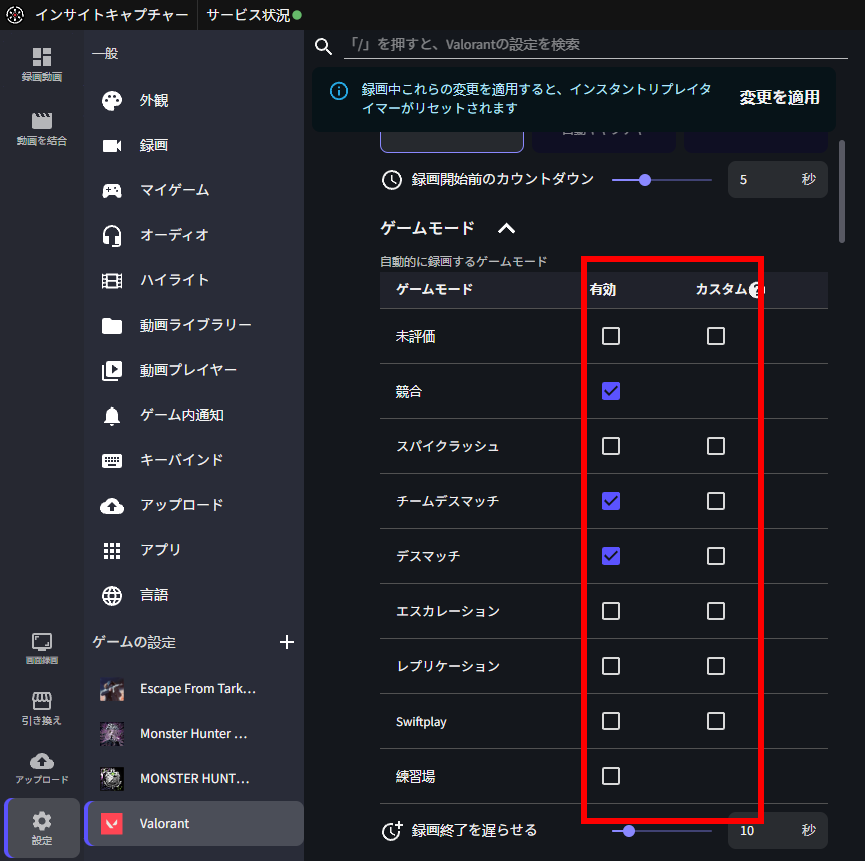
Task: Check カスタム box for 未評価
Action: coord(716,336)
